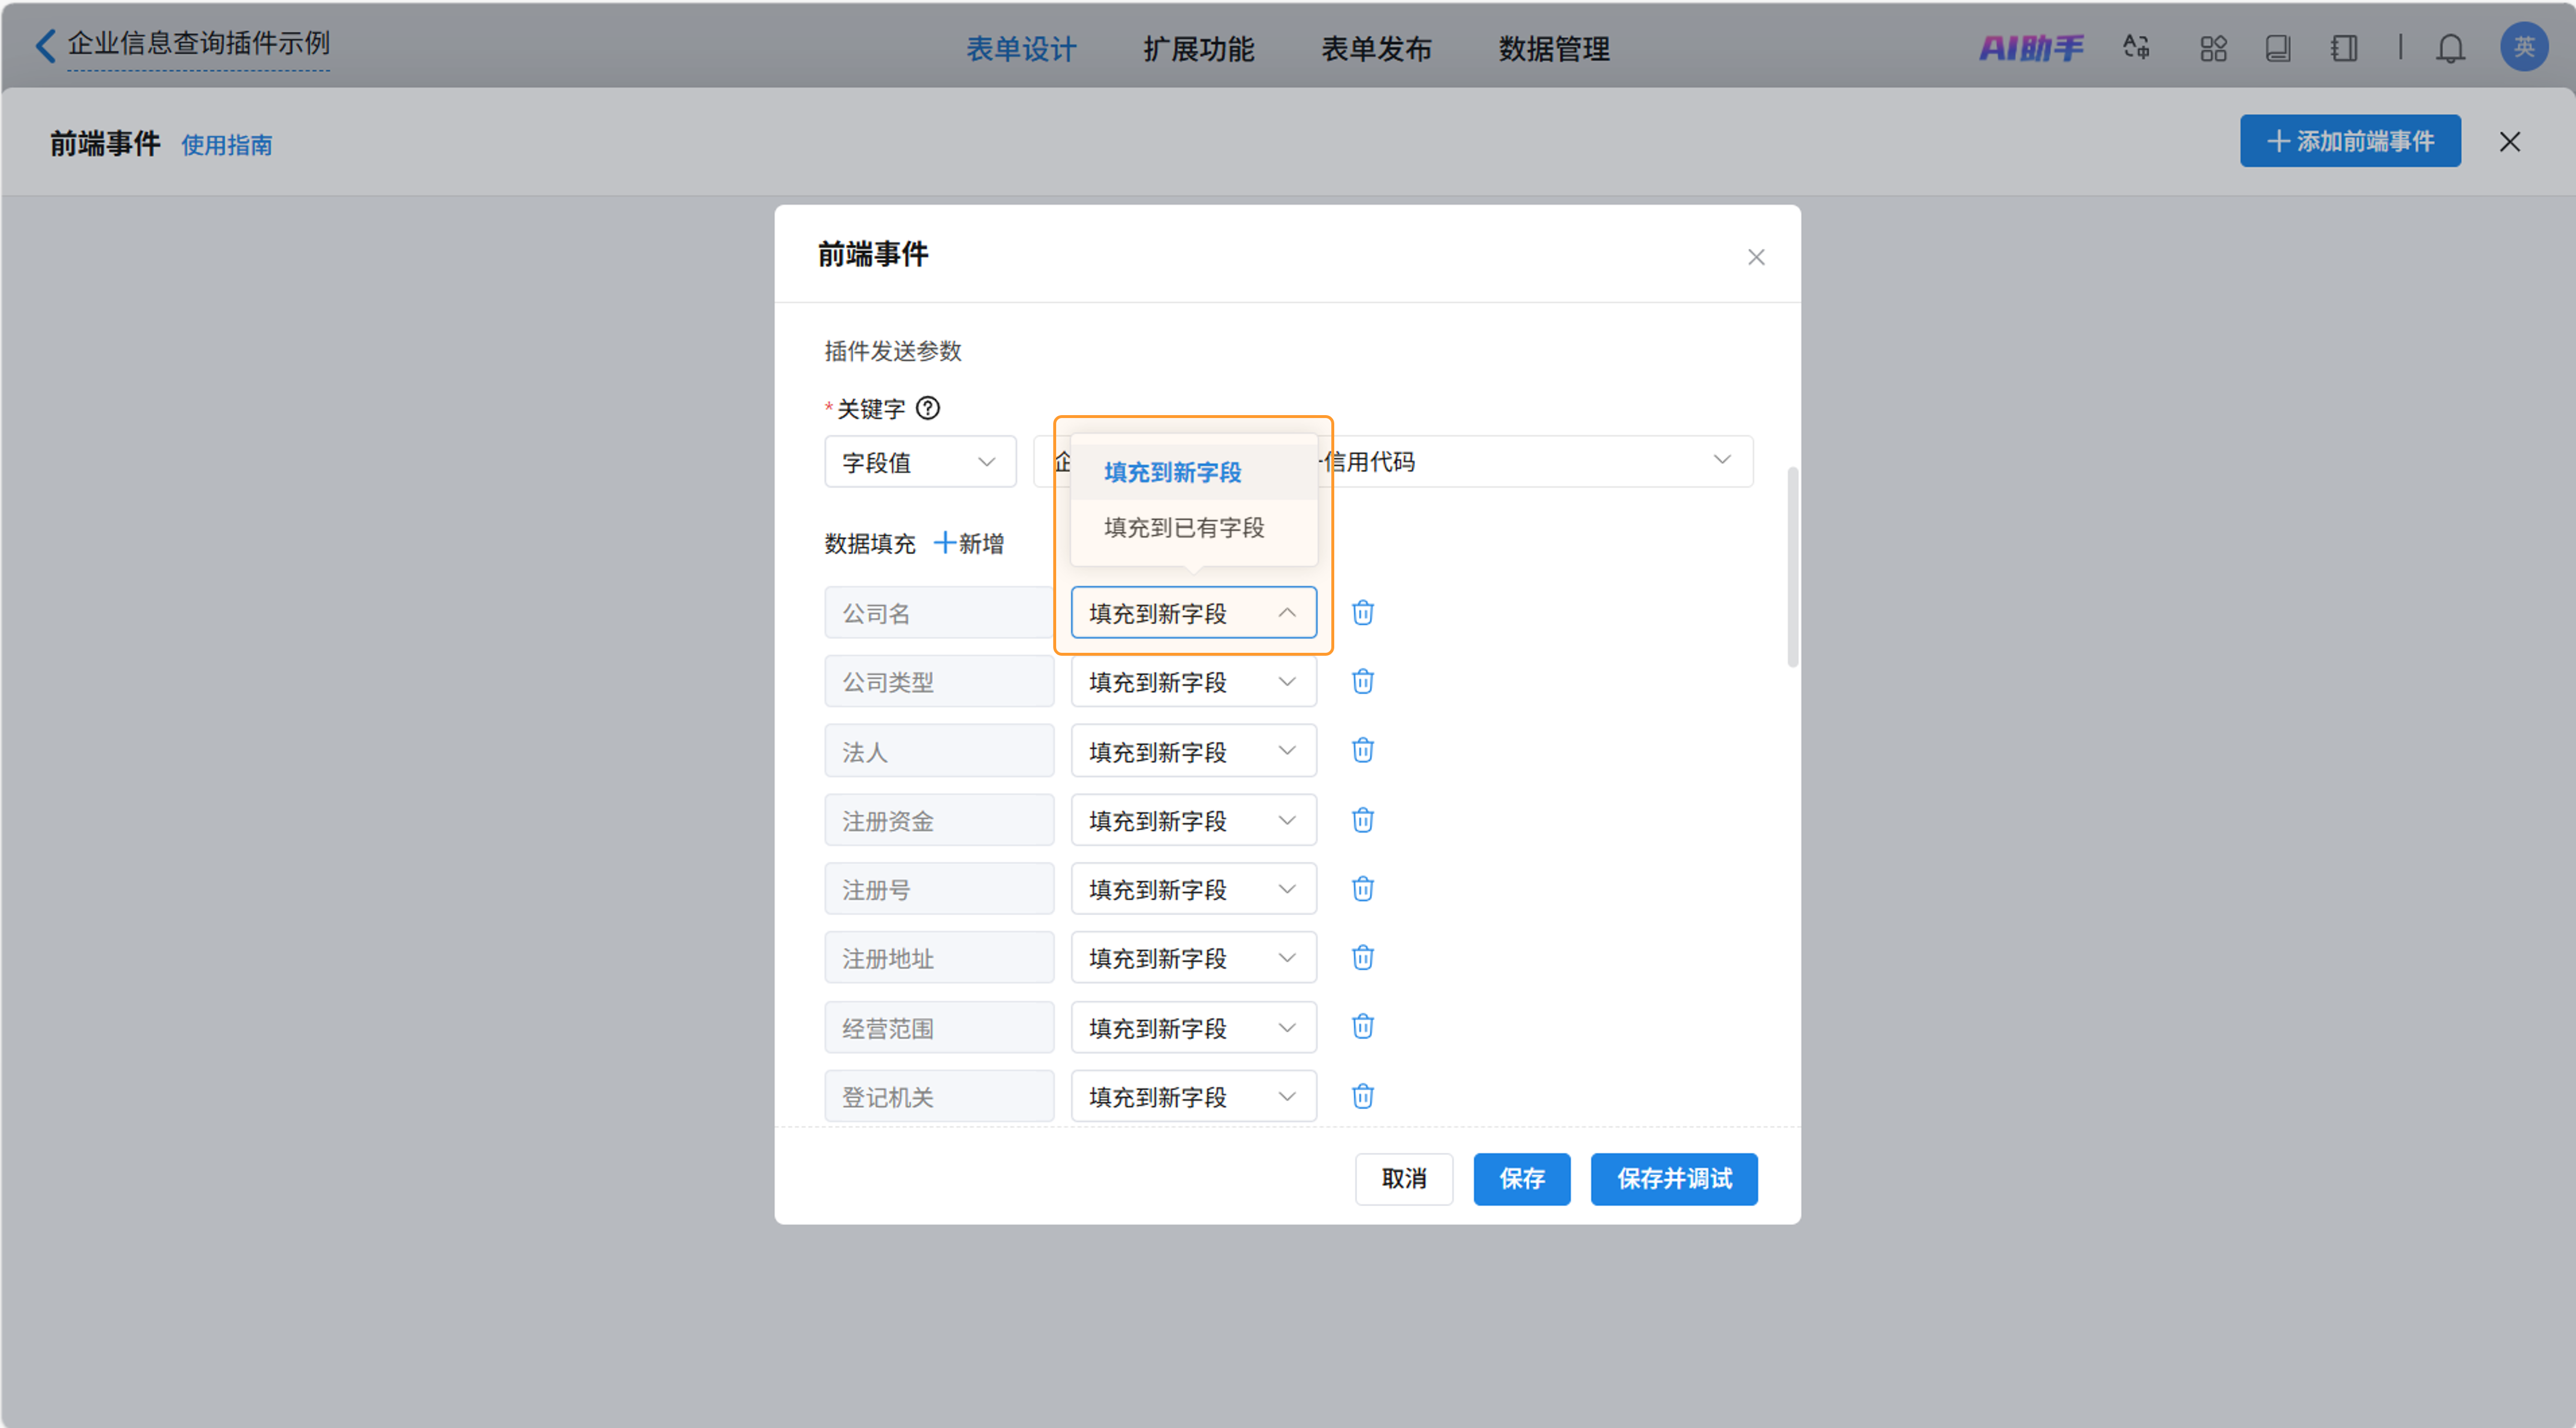Choose 填充到已有字段 option in list
The width and height of the screenshot is (2576, 1428).
pos(1184,527)
